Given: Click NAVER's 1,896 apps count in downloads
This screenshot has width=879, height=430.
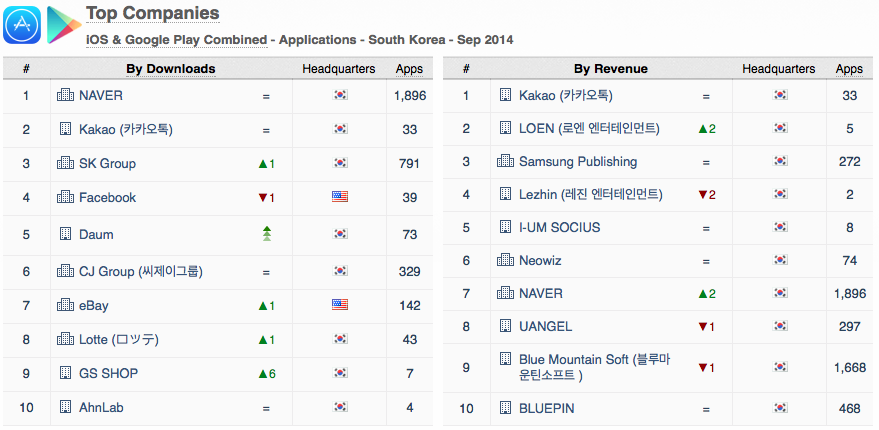Looking at the screenshot, I should tap(409, 96).
